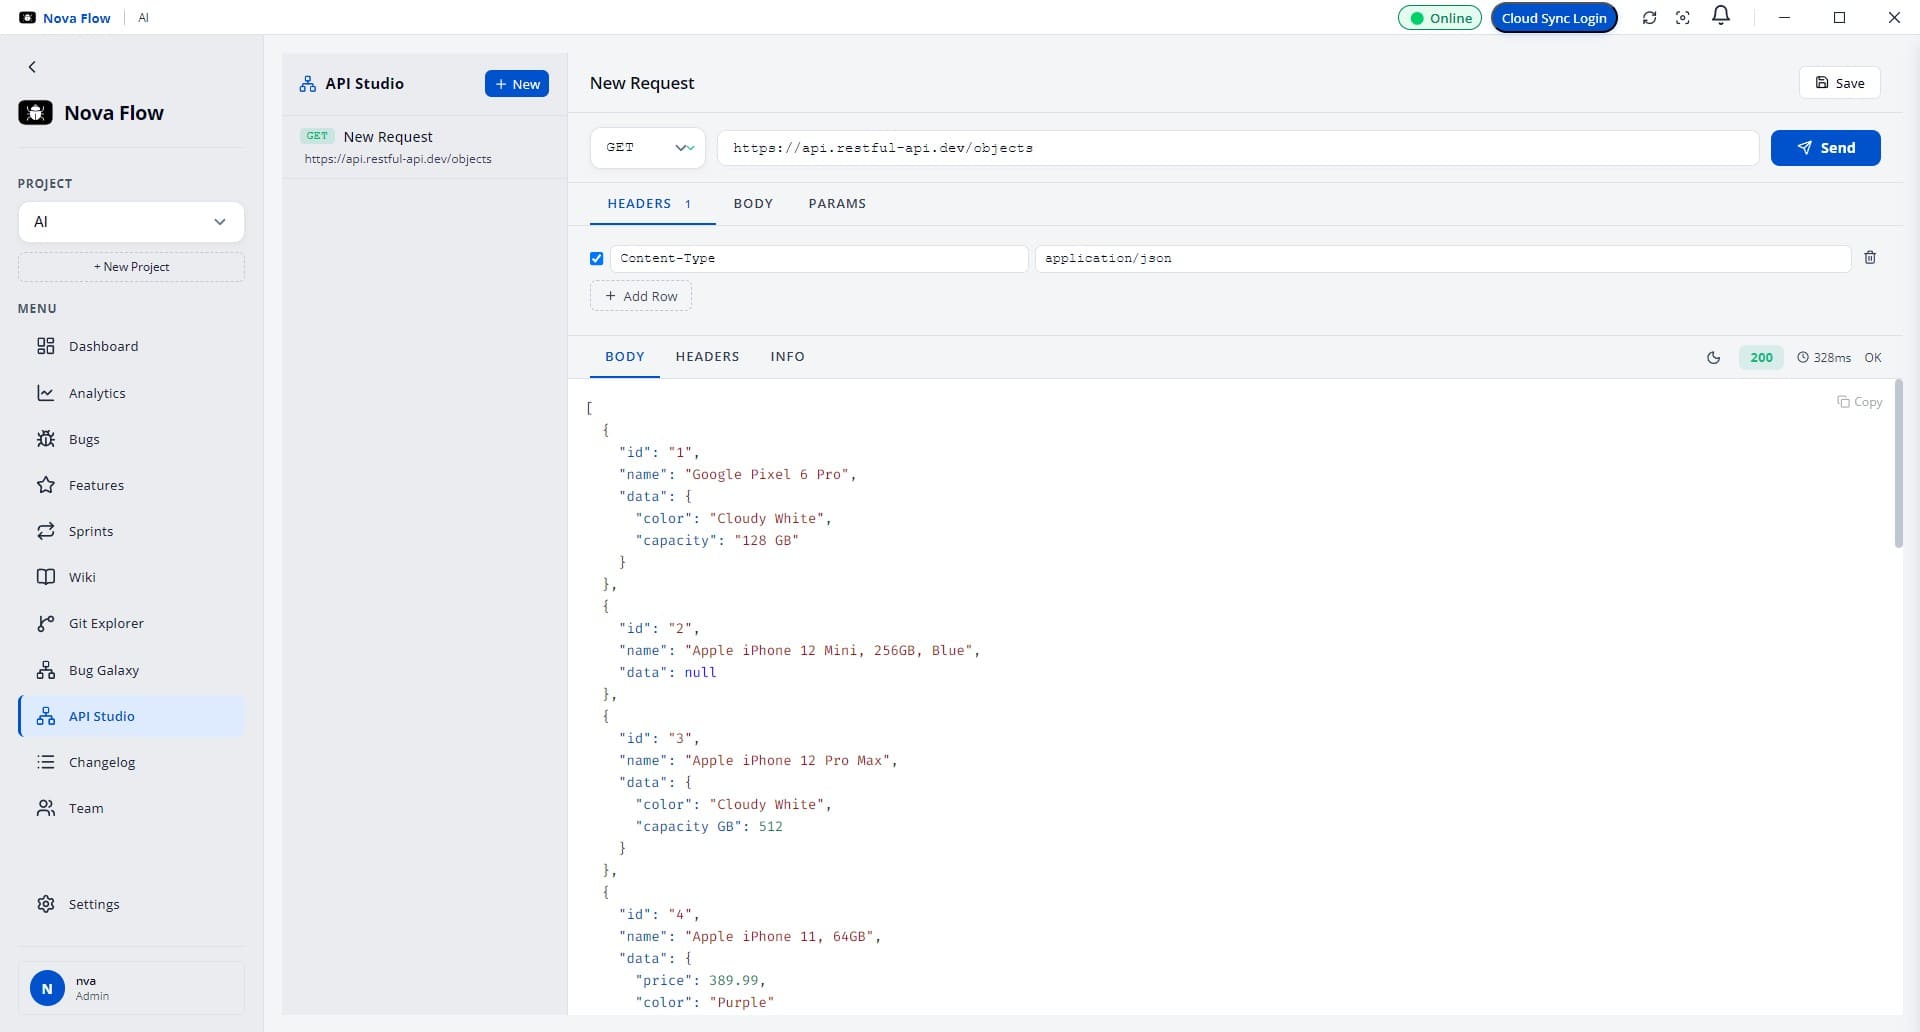Collapse sidebar with back chevron
This screenshot has height=1032, width=1920.
(32, 67)
